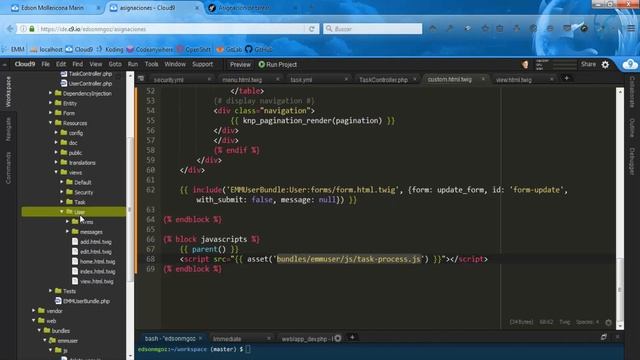The image size is (640, 360).
Task: Expand the messages folder
Action: coord(68,231)
